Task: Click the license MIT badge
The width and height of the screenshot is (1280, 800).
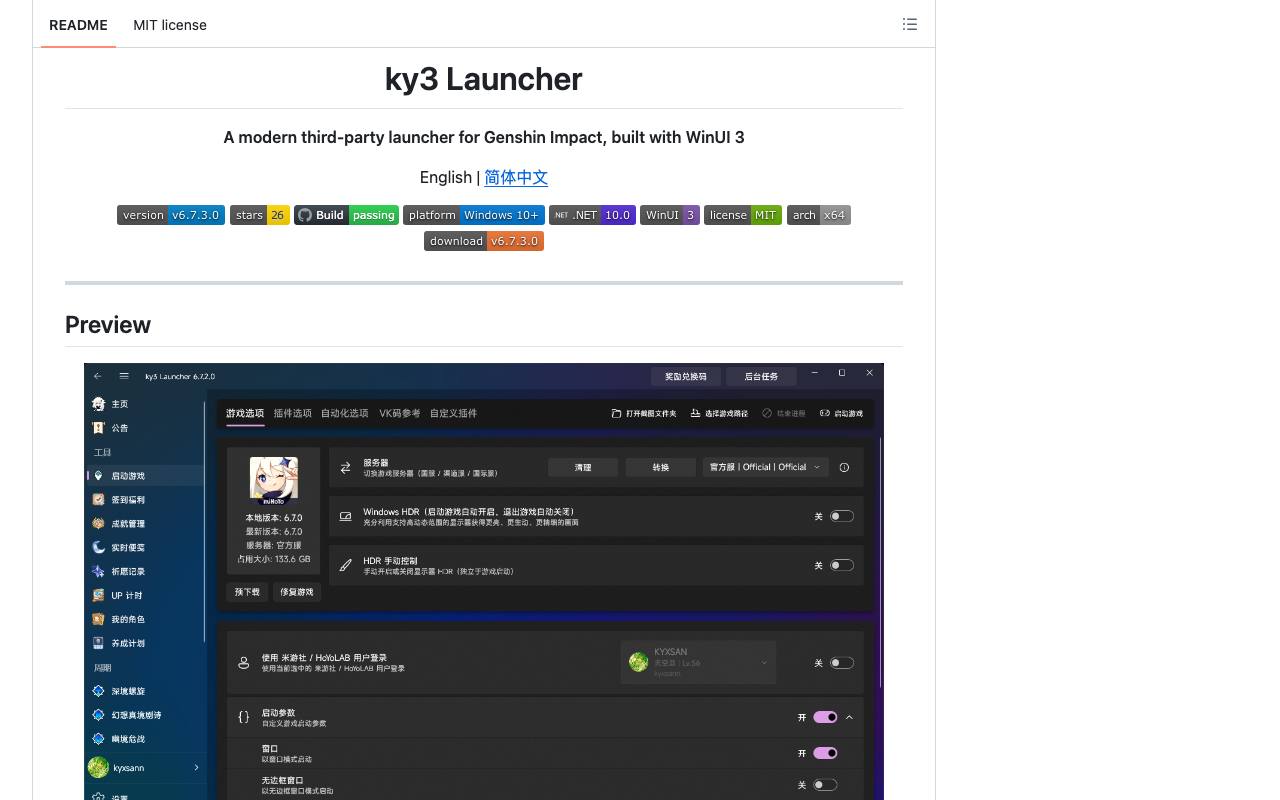Action: coord(743,215)
